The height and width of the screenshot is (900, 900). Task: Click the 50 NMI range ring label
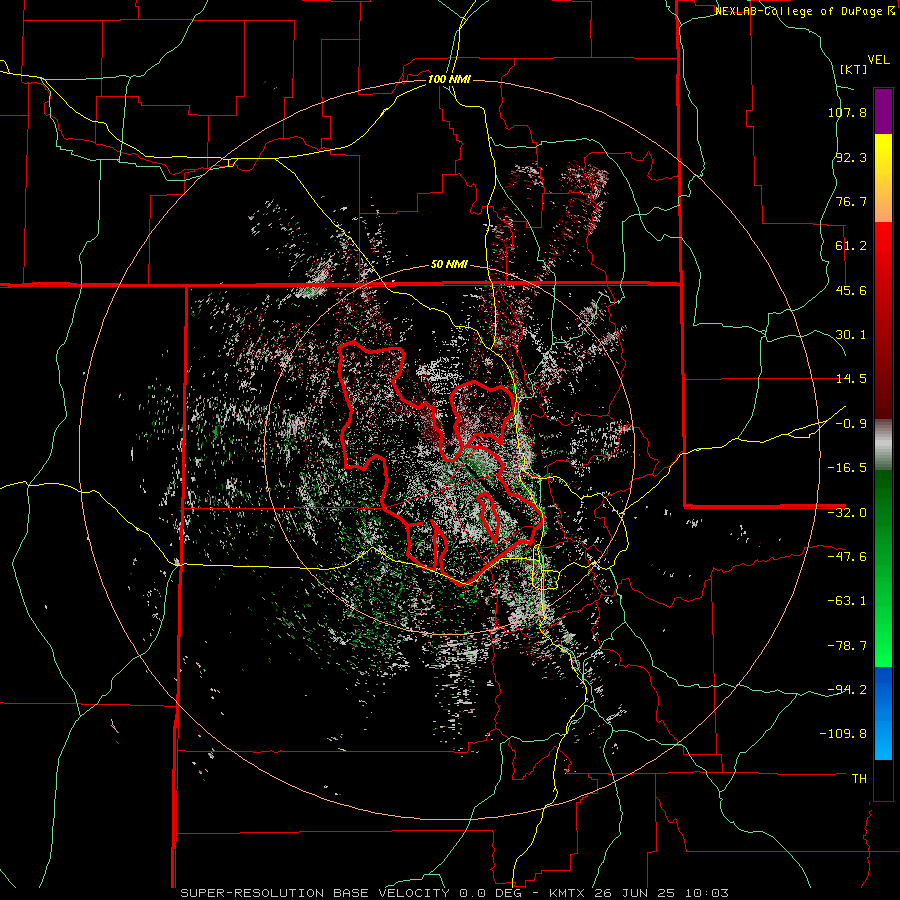(x=449, y=265)
